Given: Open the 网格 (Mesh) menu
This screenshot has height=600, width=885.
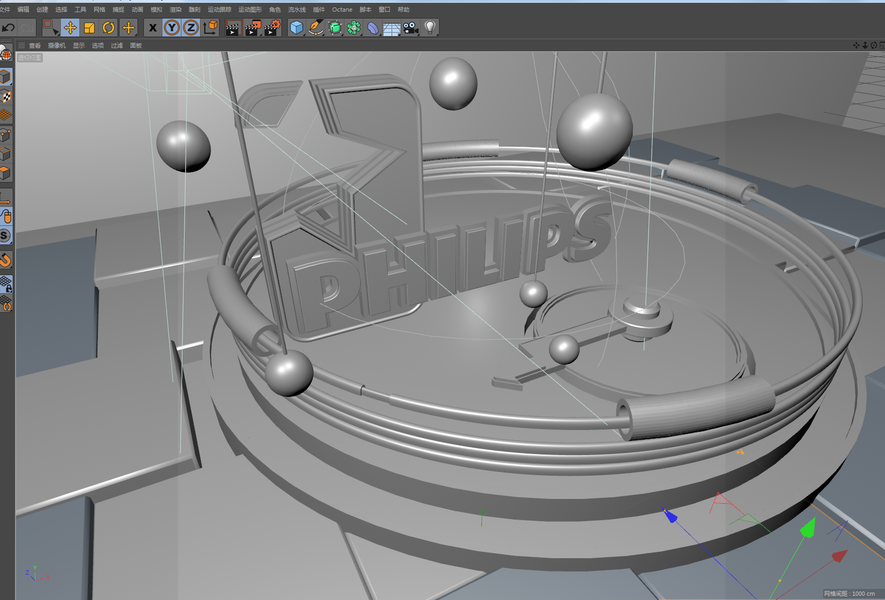Looking at the screenshot, I should (x=99, y=10).
